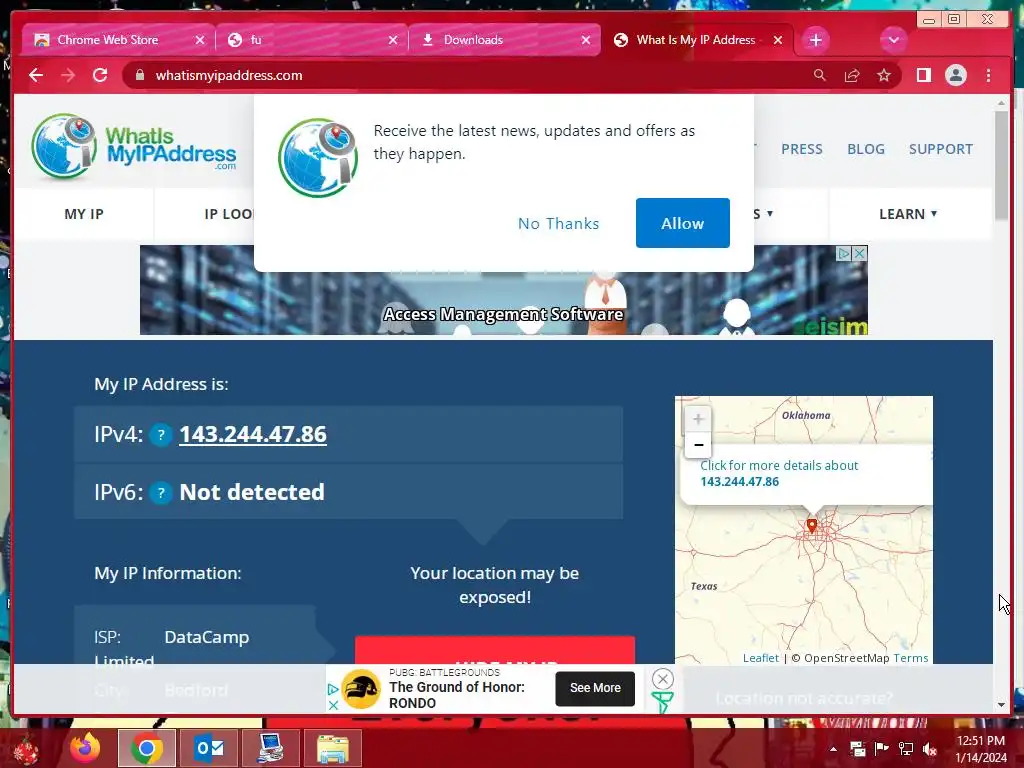
Task: Open File Explorer from the taskbar
Action: click(x=332, y=748)
